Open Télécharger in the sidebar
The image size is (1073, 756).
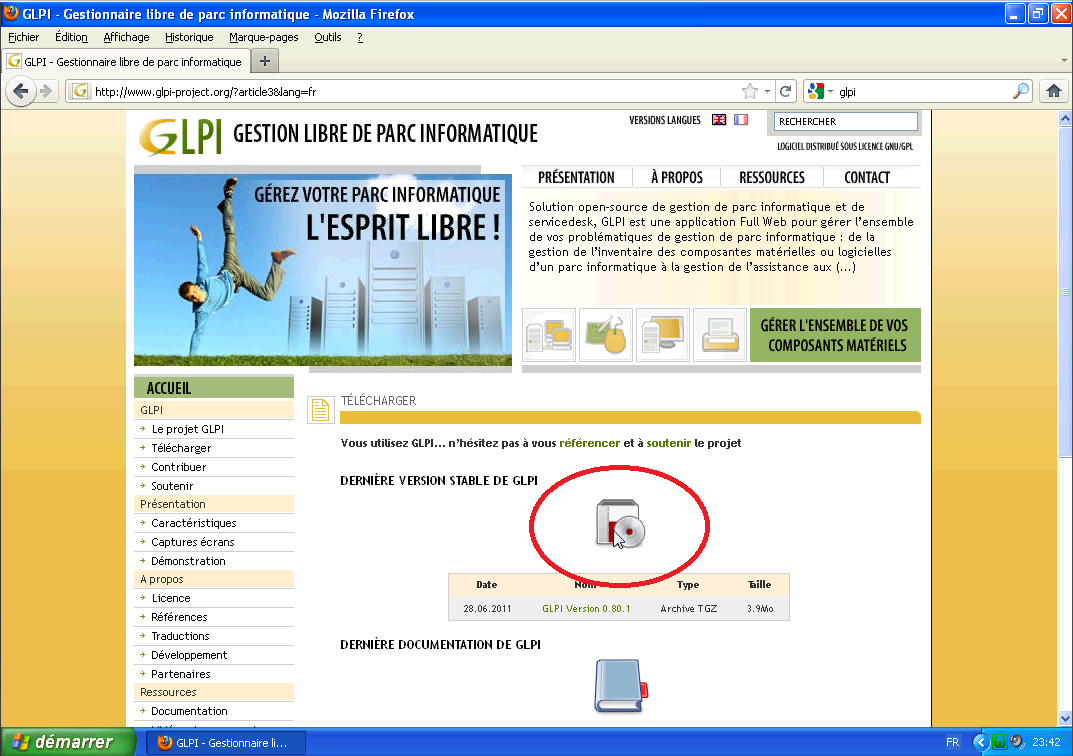pyautogui.click(x=181, y=448)
